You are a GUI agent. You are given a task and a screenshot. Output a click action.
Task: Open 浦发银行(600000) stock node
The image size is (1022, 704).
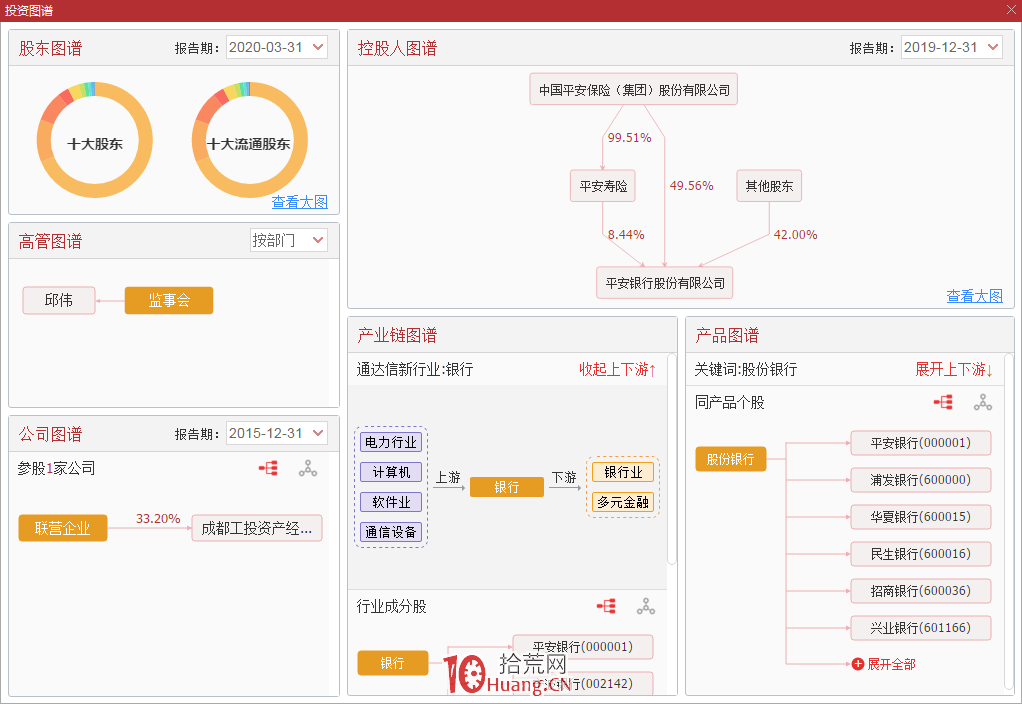920,480
